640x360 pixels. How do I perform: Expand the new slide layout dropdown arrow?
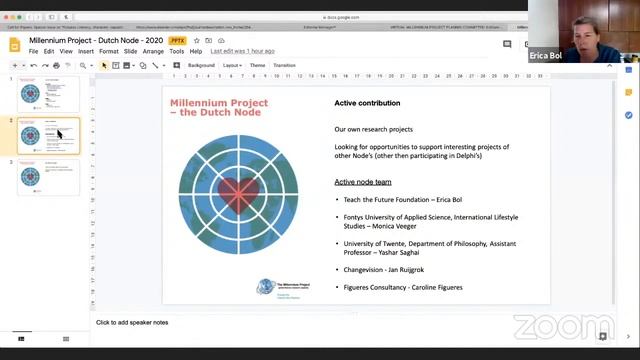[24, 65]
